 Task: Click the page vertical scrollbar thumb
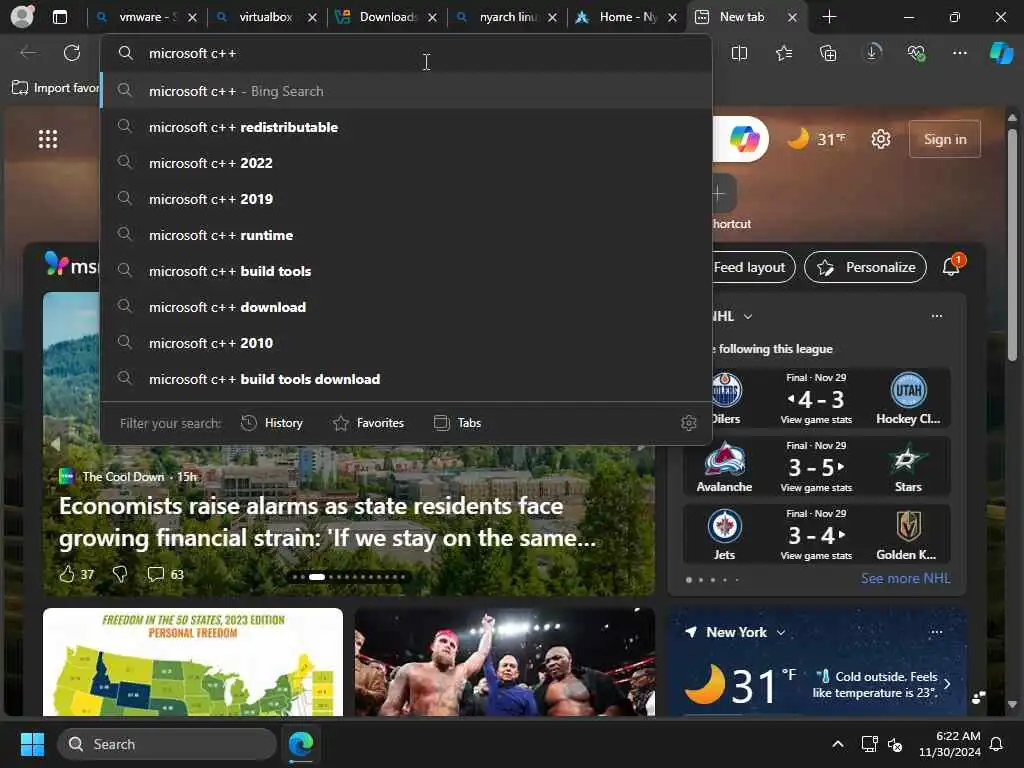1012,245
